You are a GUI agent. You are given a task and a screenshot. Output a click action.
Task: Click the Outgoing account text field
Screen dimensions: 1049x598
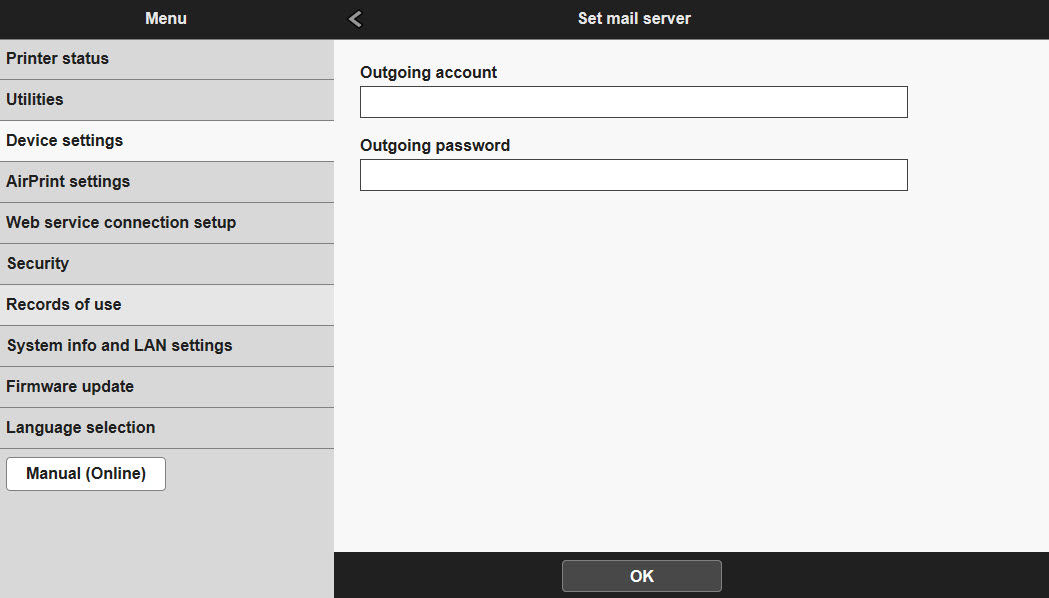(633, 102)
